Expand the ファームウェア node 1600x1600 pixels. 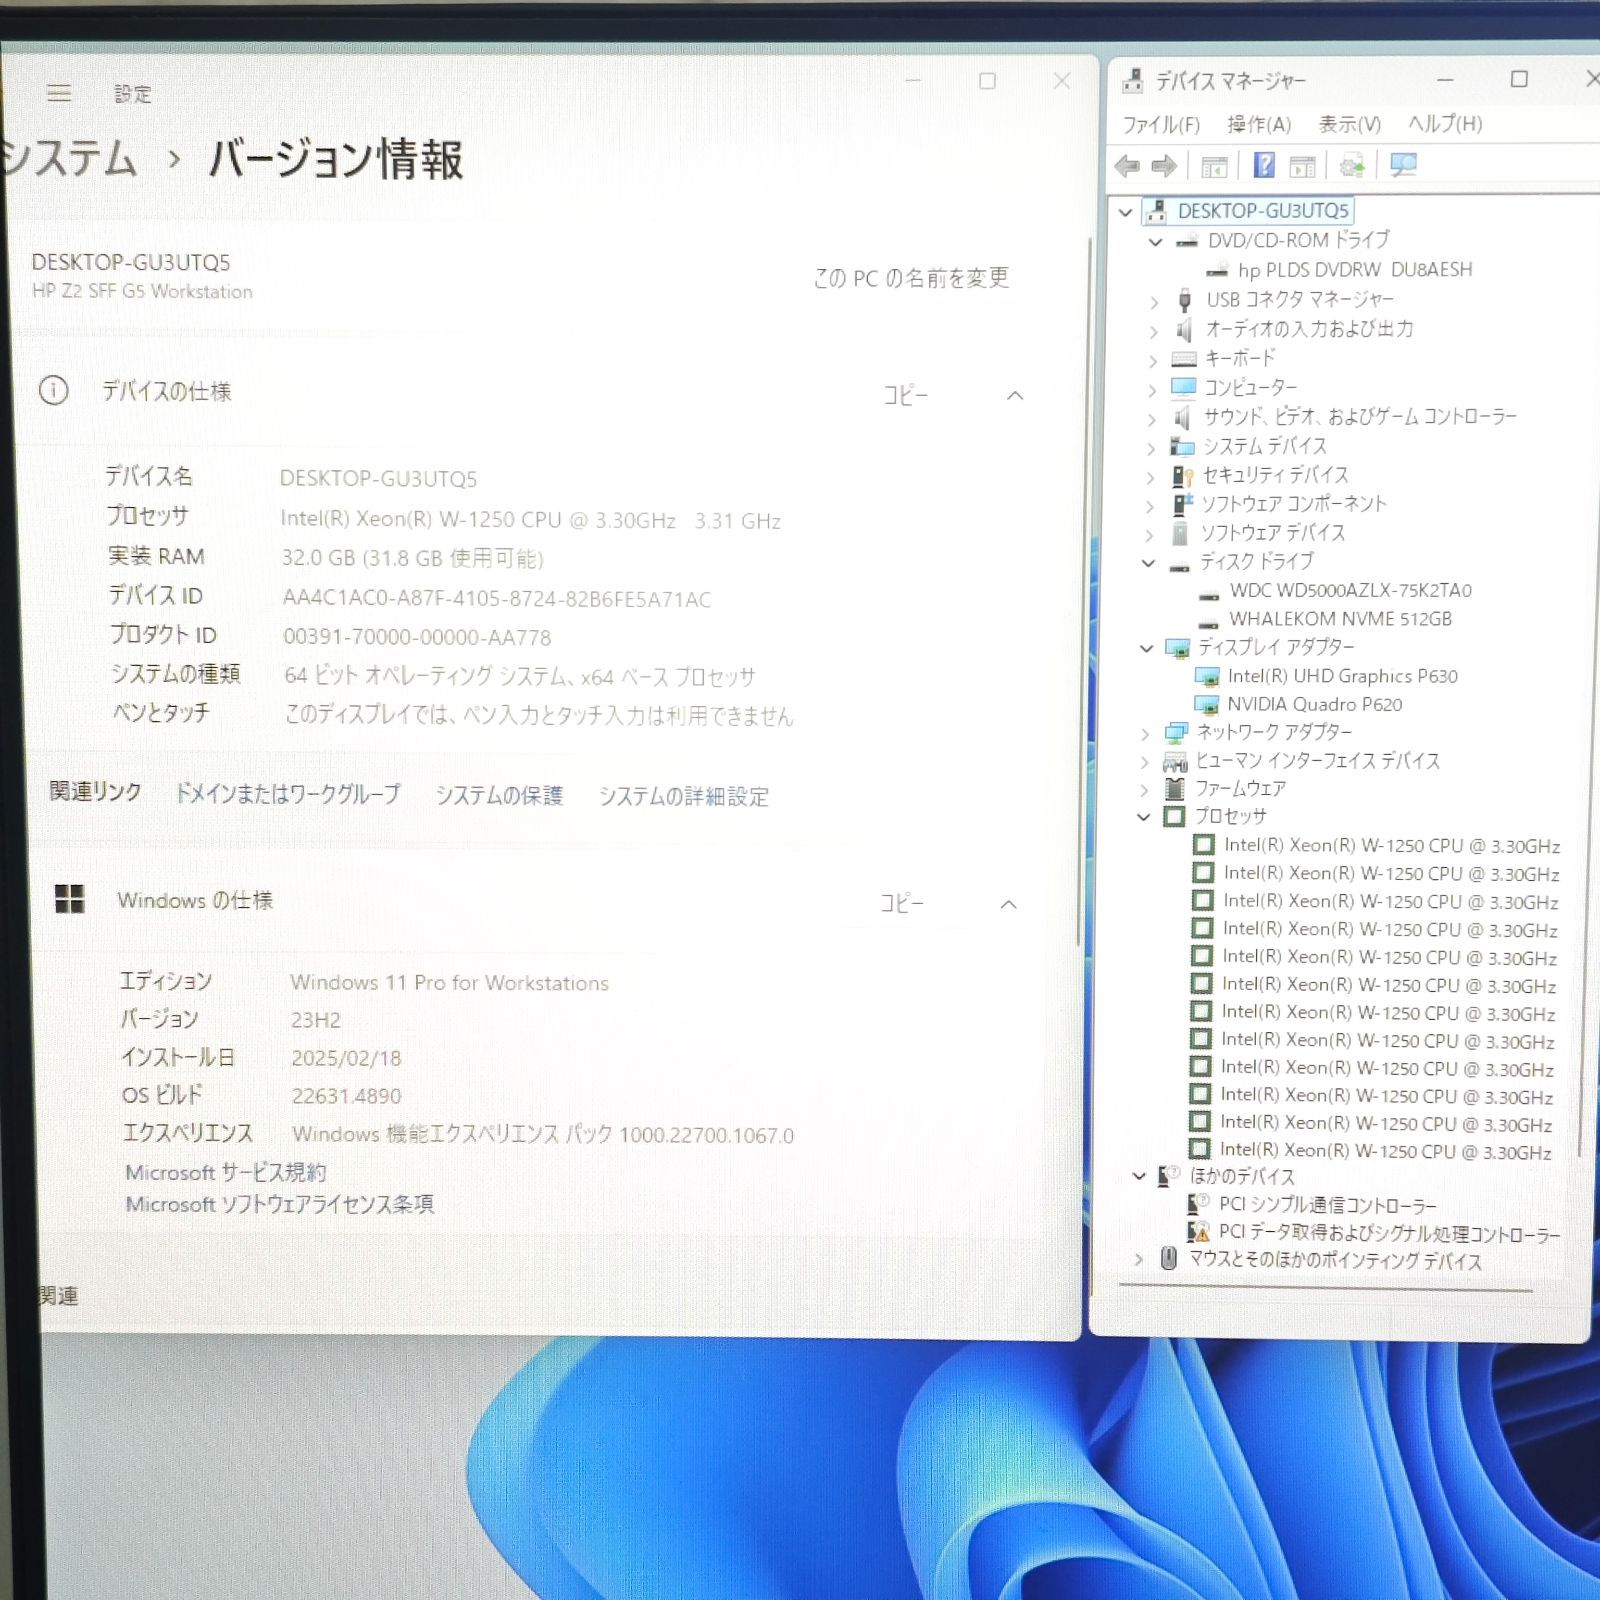(1145, 790)
